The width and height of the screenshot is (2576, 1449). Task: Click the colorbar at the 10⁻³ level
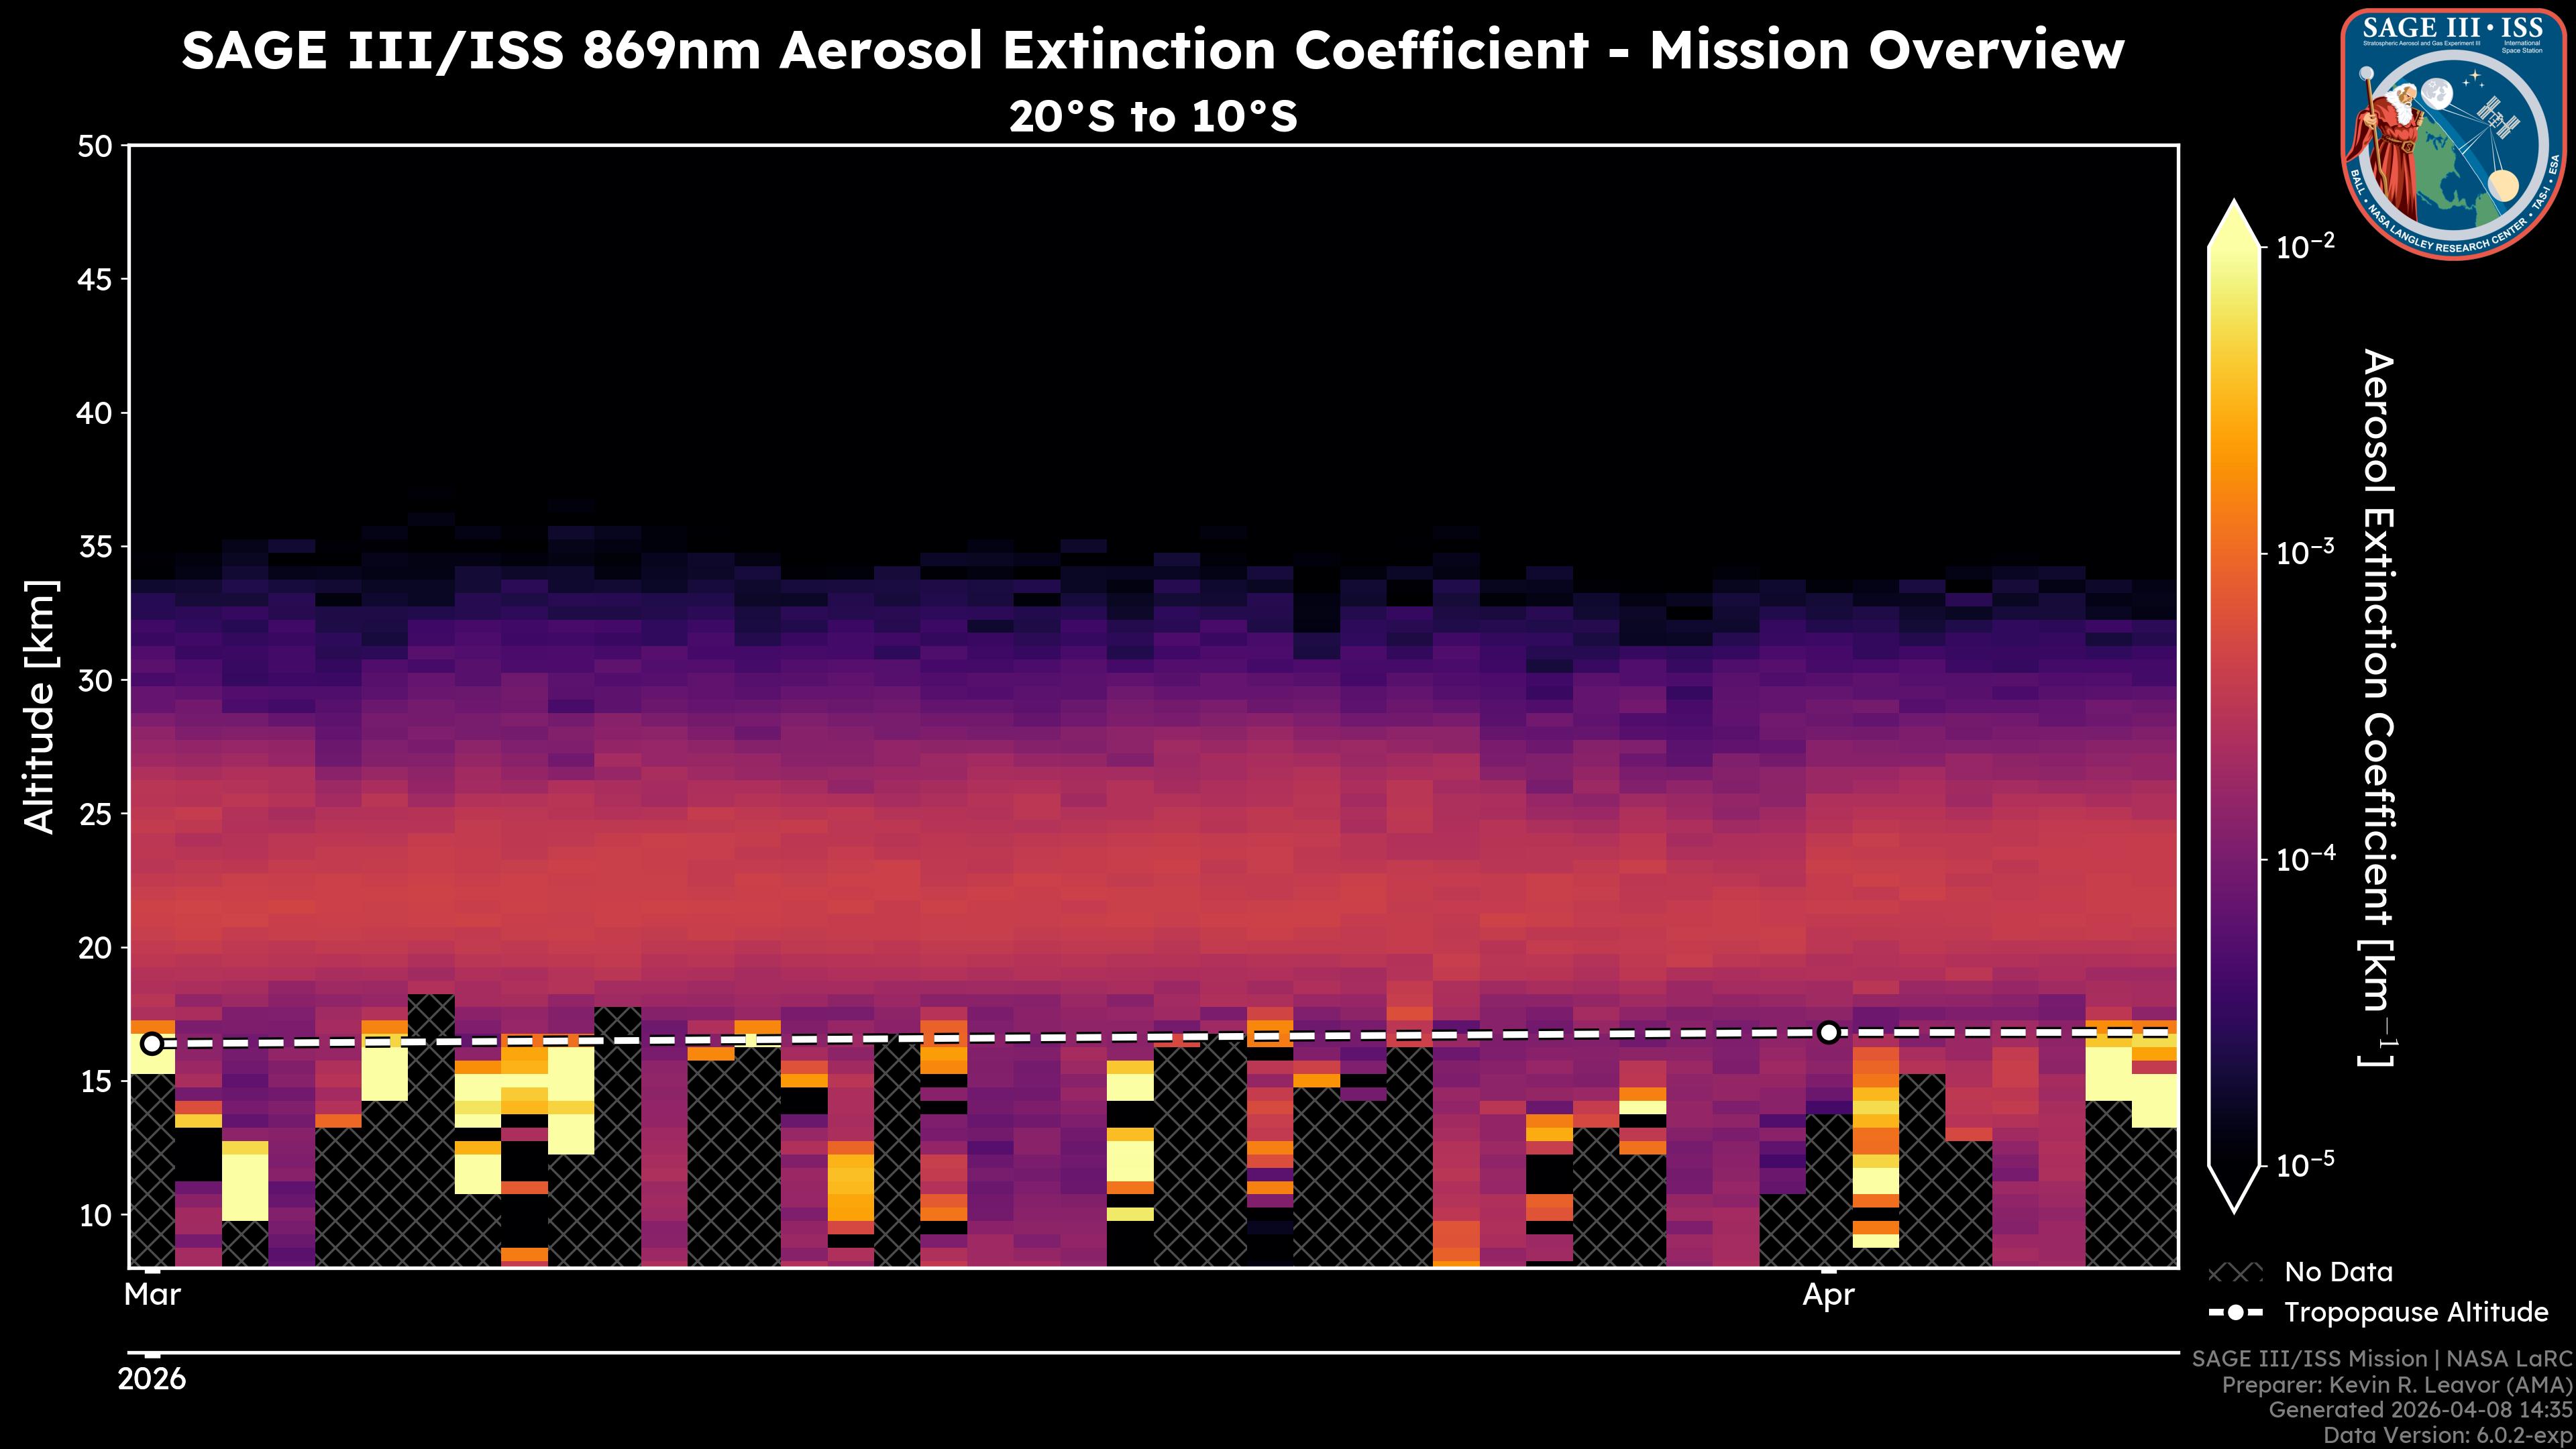[2235, 553]
